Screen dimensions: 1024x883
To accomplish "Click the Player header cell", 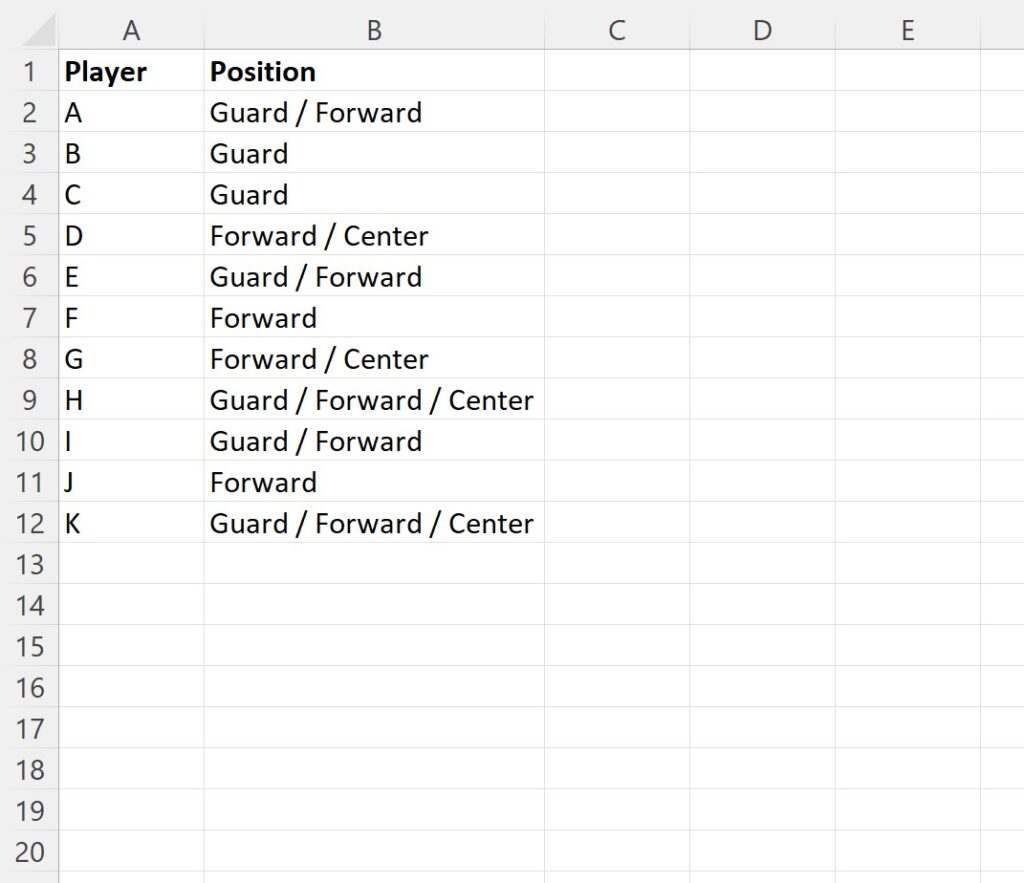I will tap(131, 72).
